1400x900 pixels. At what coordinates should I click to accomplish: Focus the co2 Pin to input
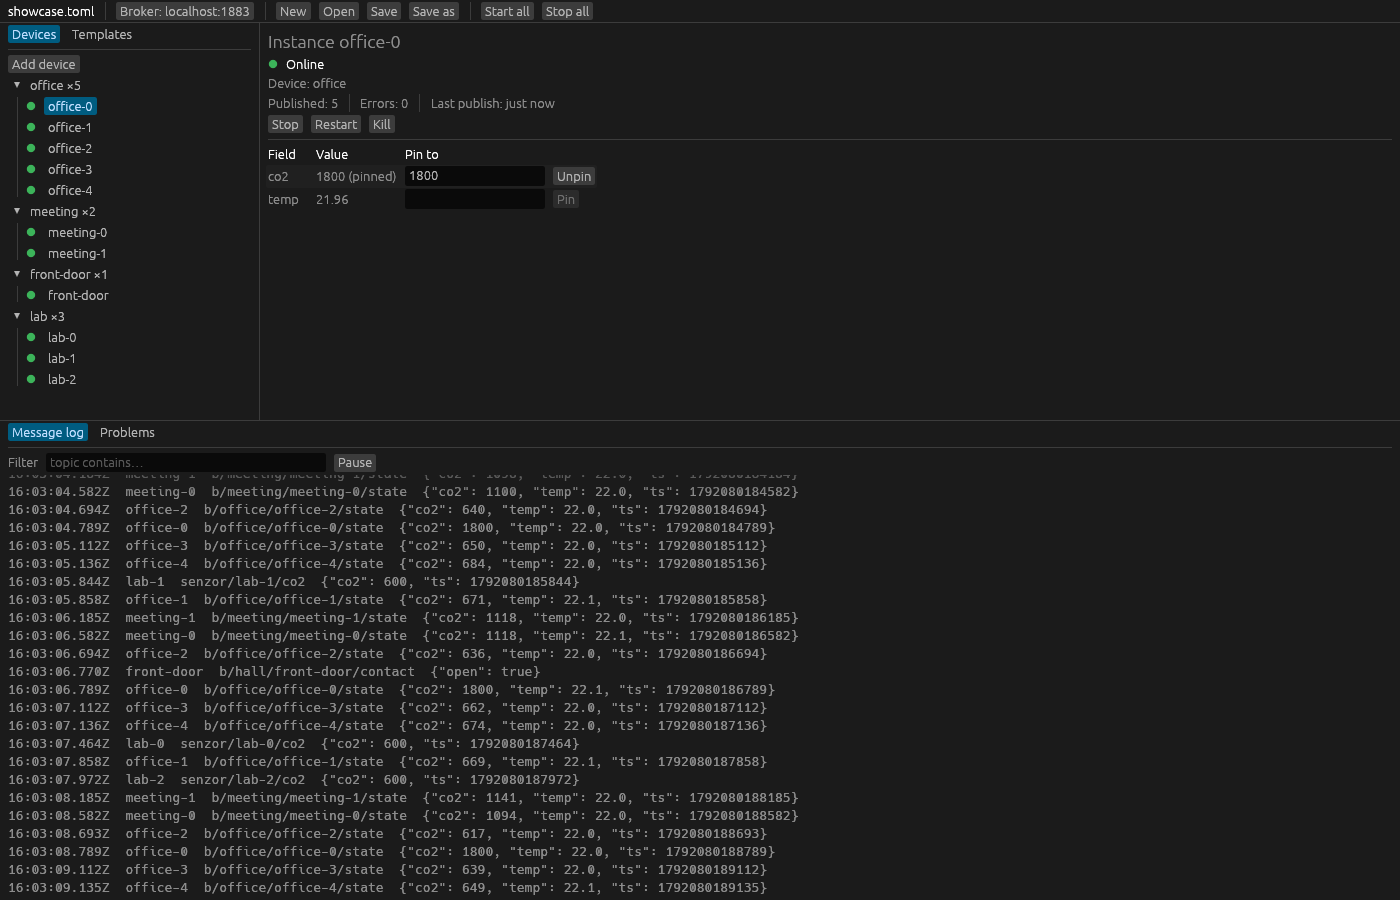(475, 176)
